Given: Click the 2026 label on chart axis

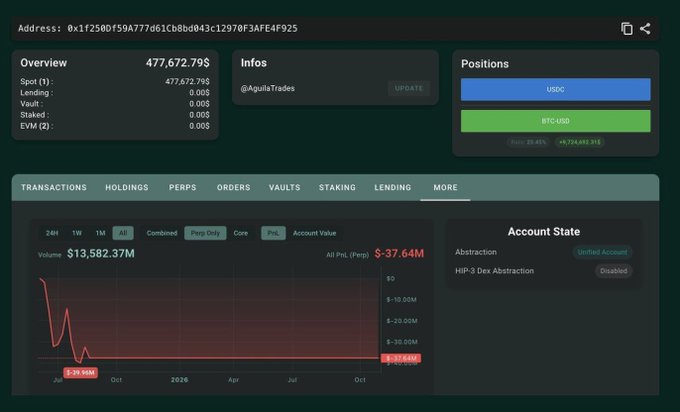Looking at the screenshot, I should [x=180, y=380].
